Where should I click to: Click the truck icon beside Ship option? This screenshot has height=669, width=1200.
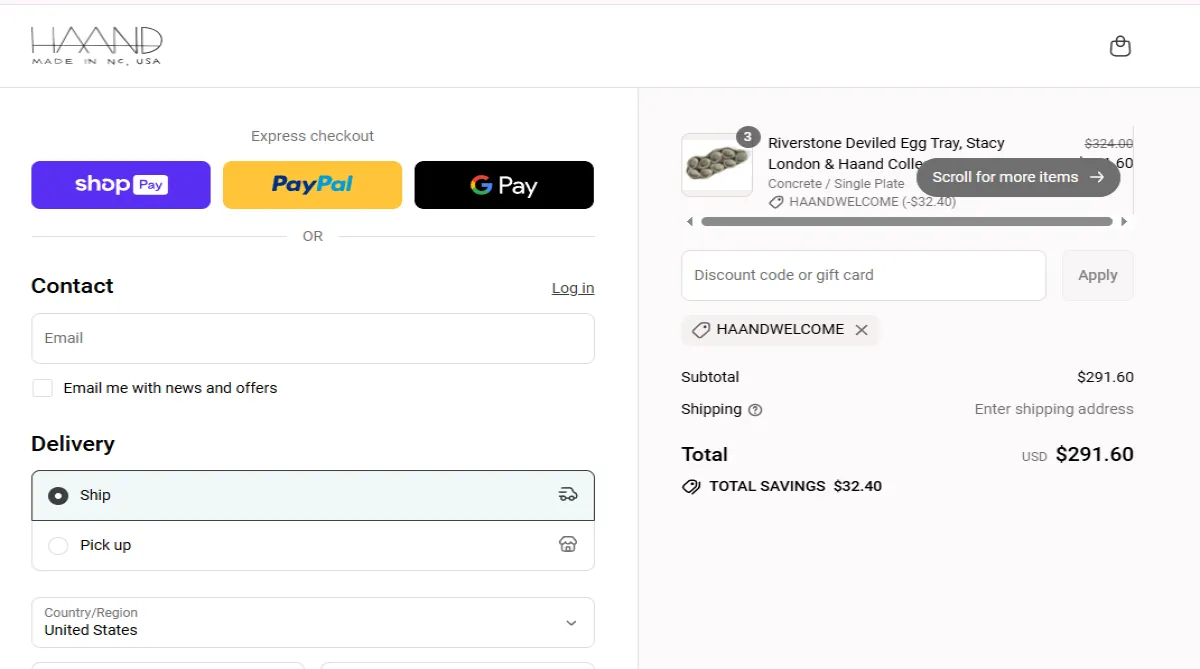pyautogui.click(x=568, y=494)
